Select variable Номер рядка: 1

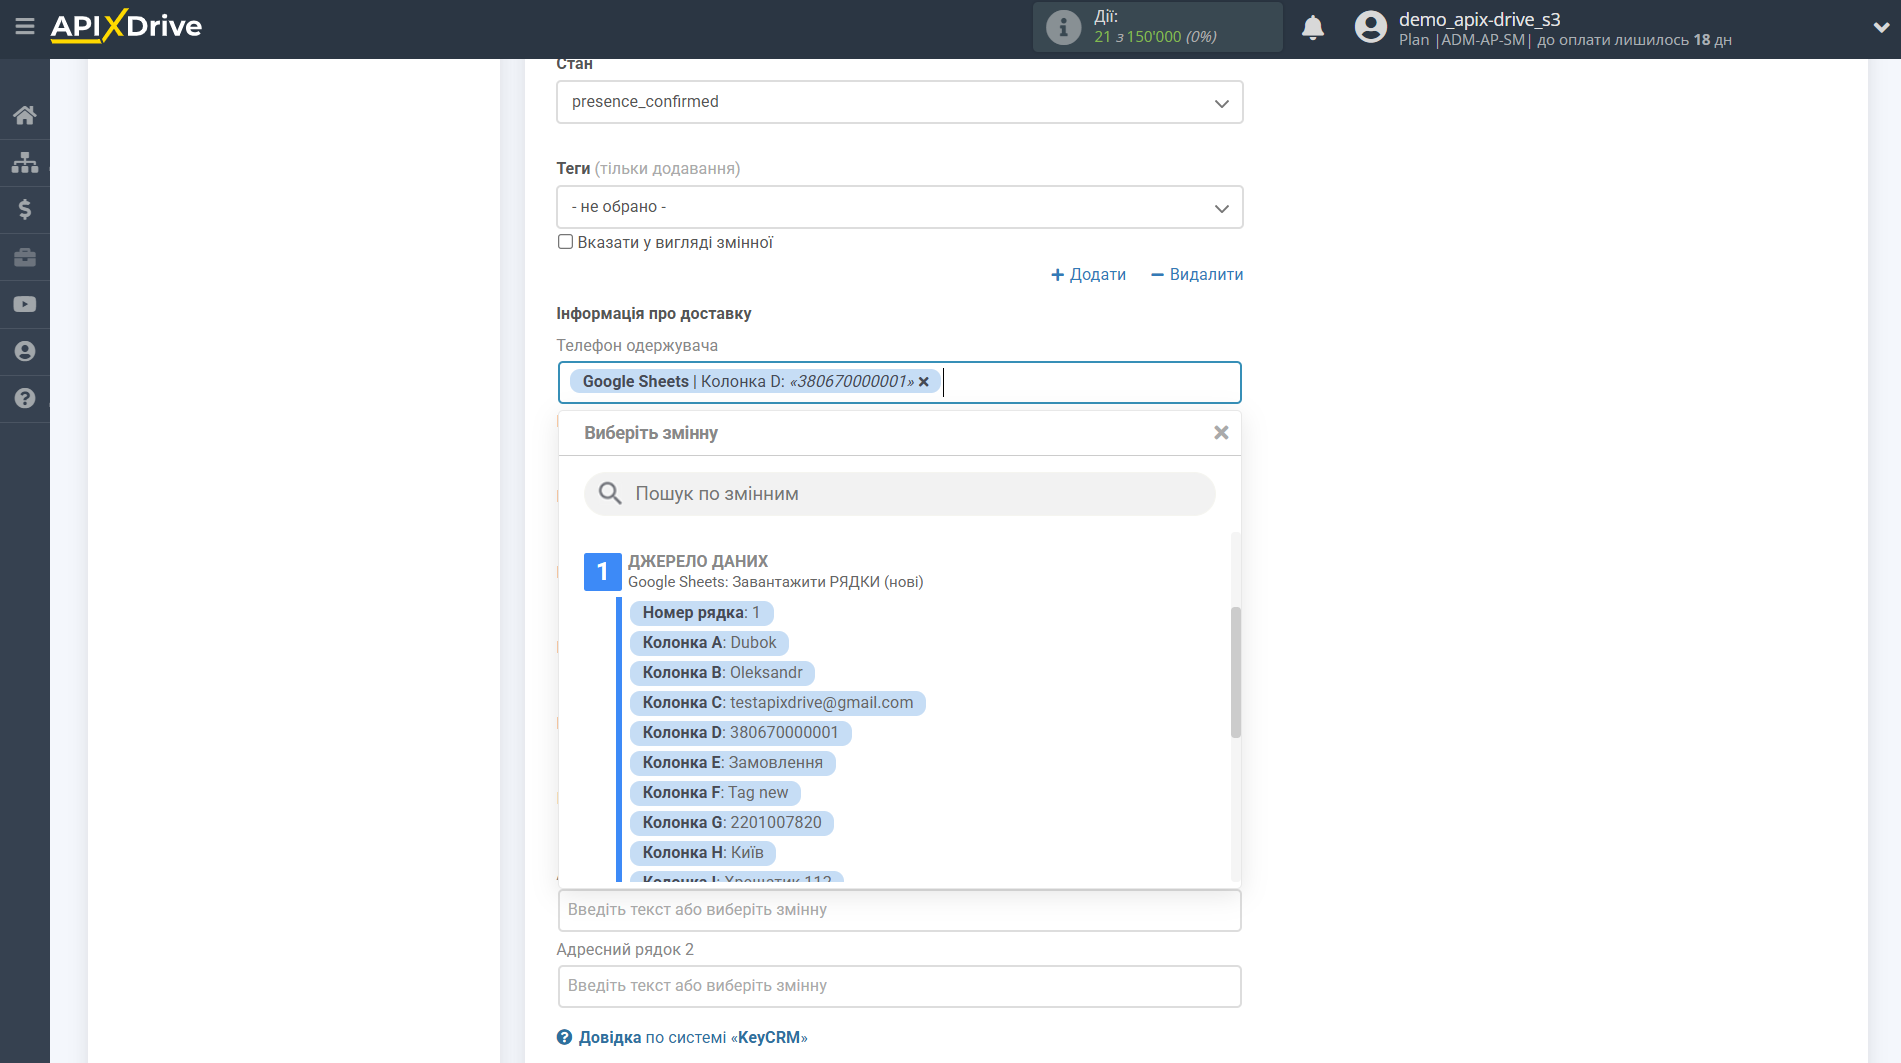[701, 613]
